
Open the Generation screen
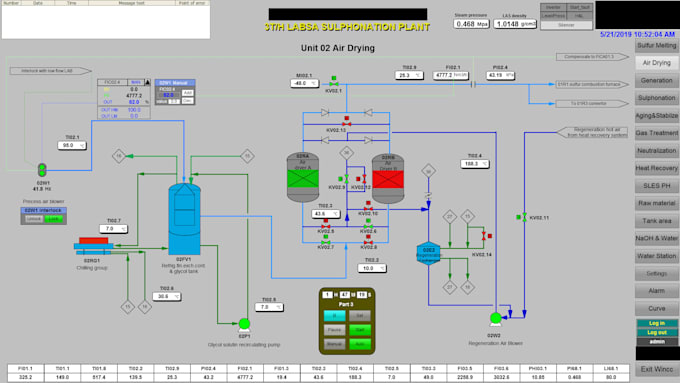pyautogui.click(x=657, y=81)
